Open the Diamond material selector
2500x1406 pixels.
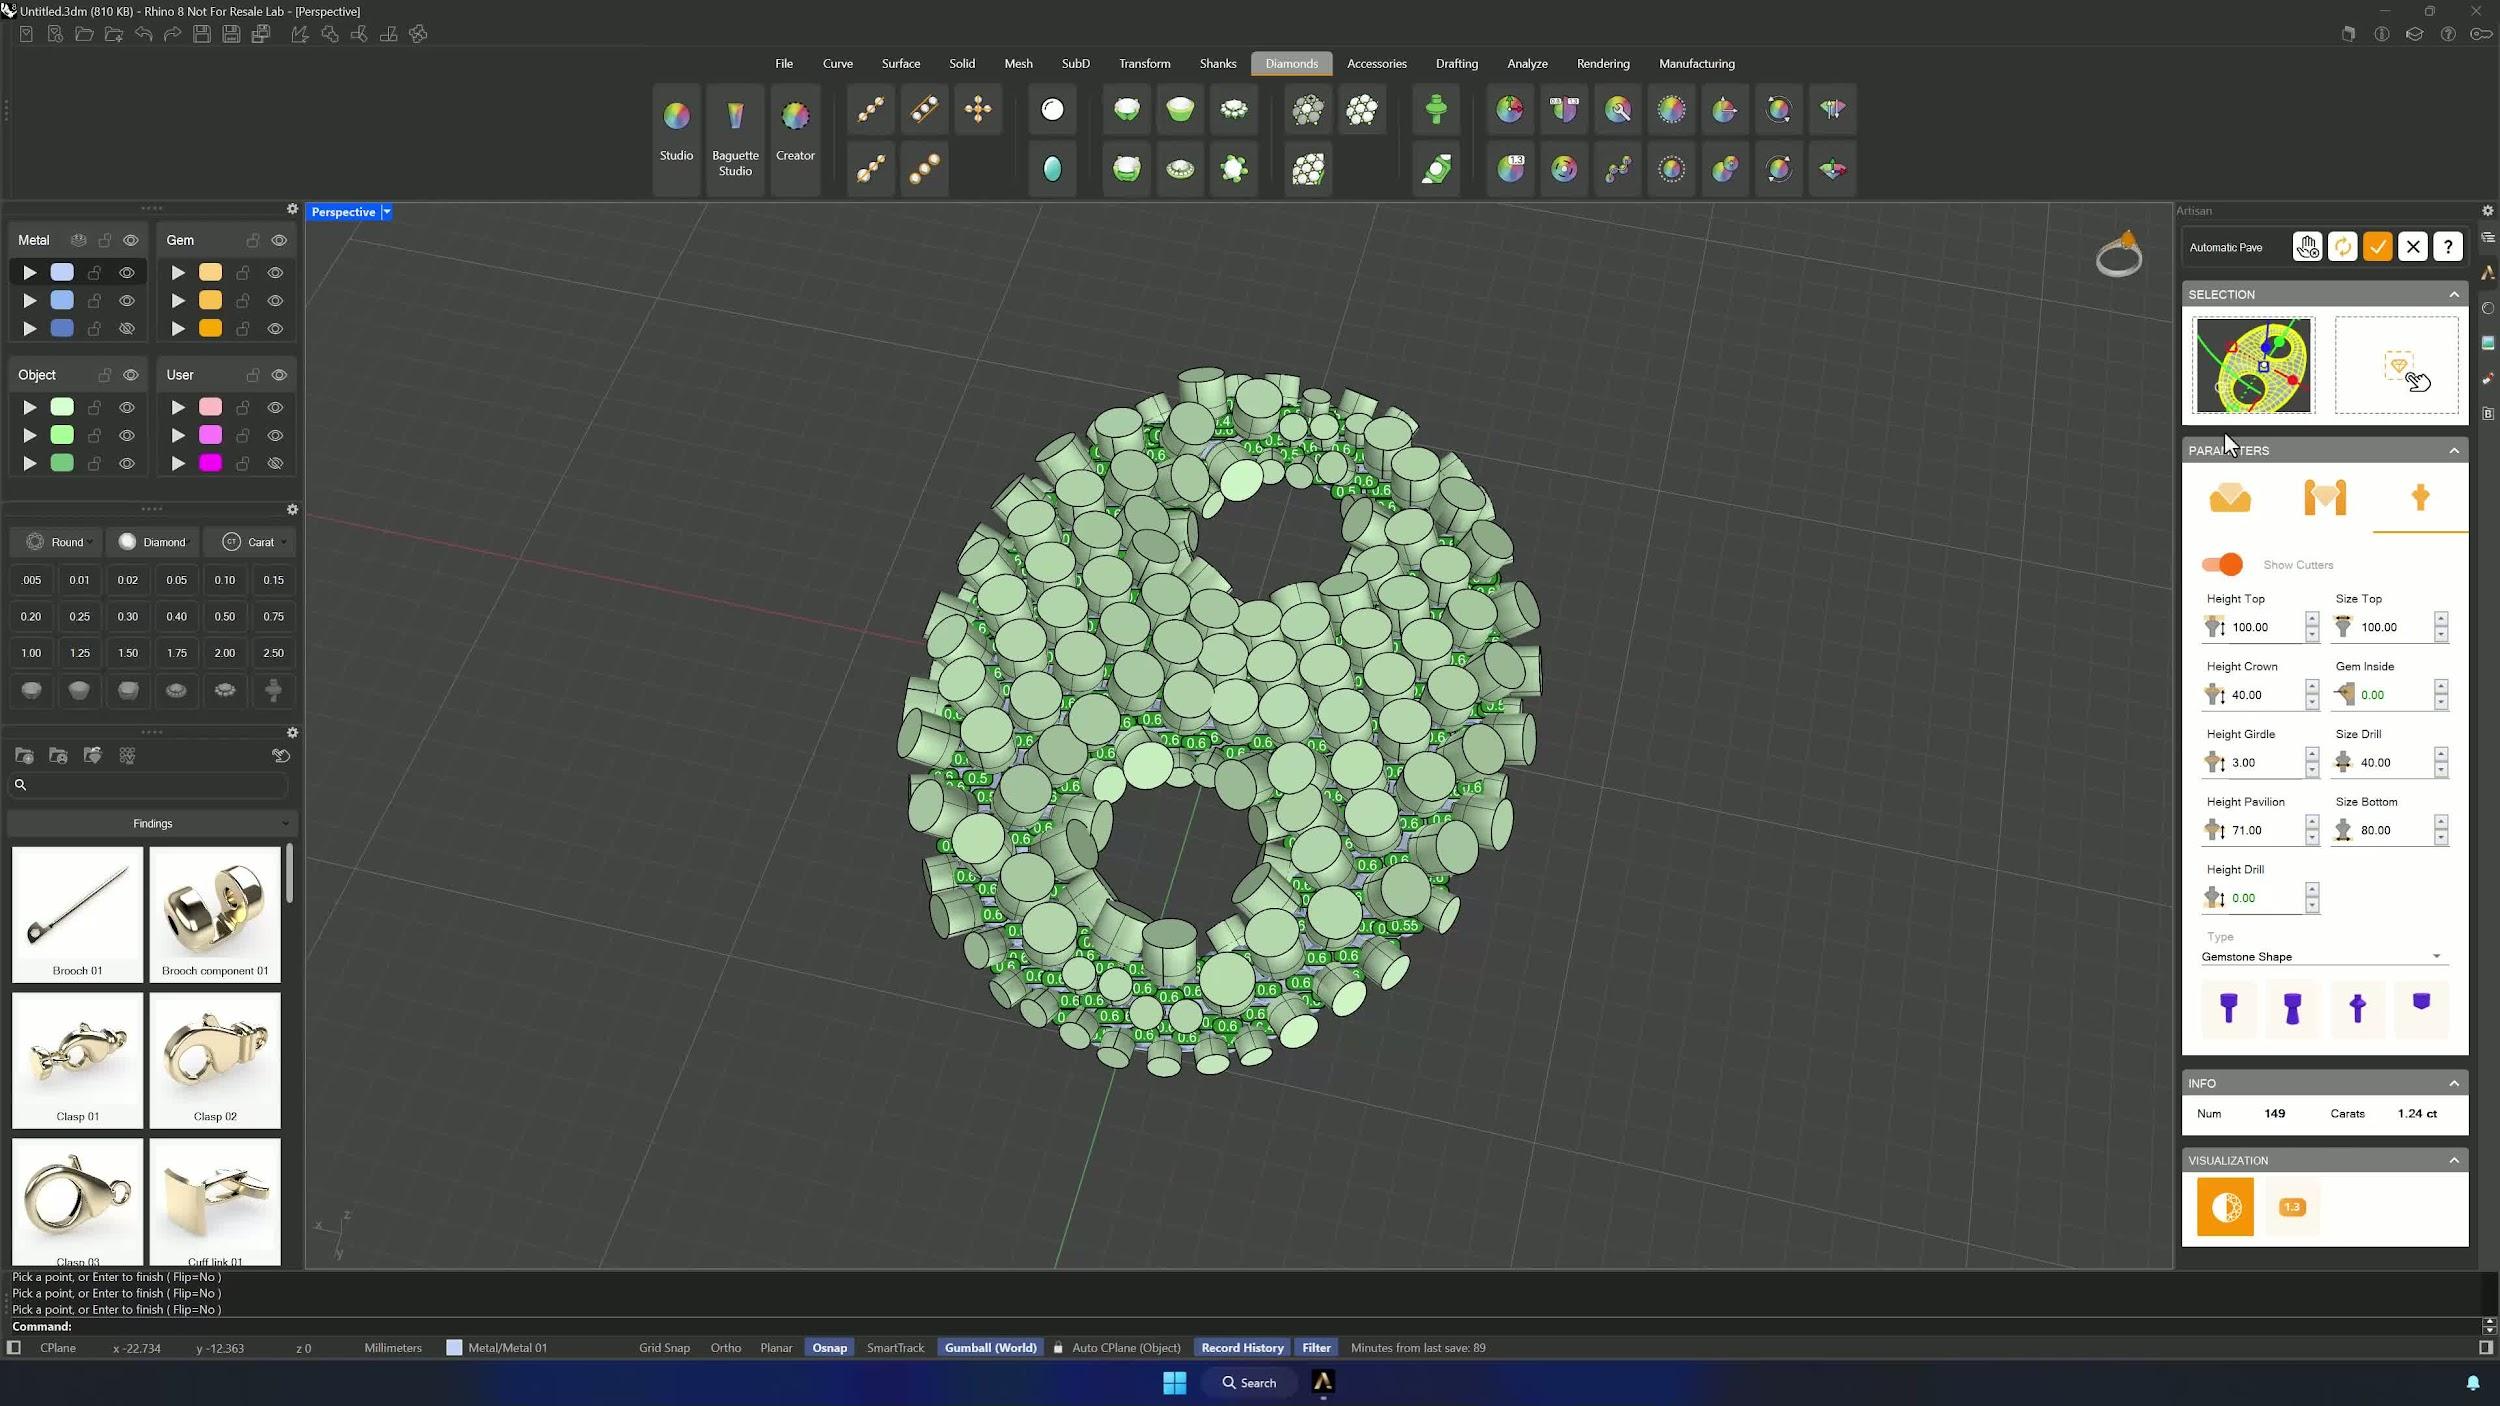point(153,542)
